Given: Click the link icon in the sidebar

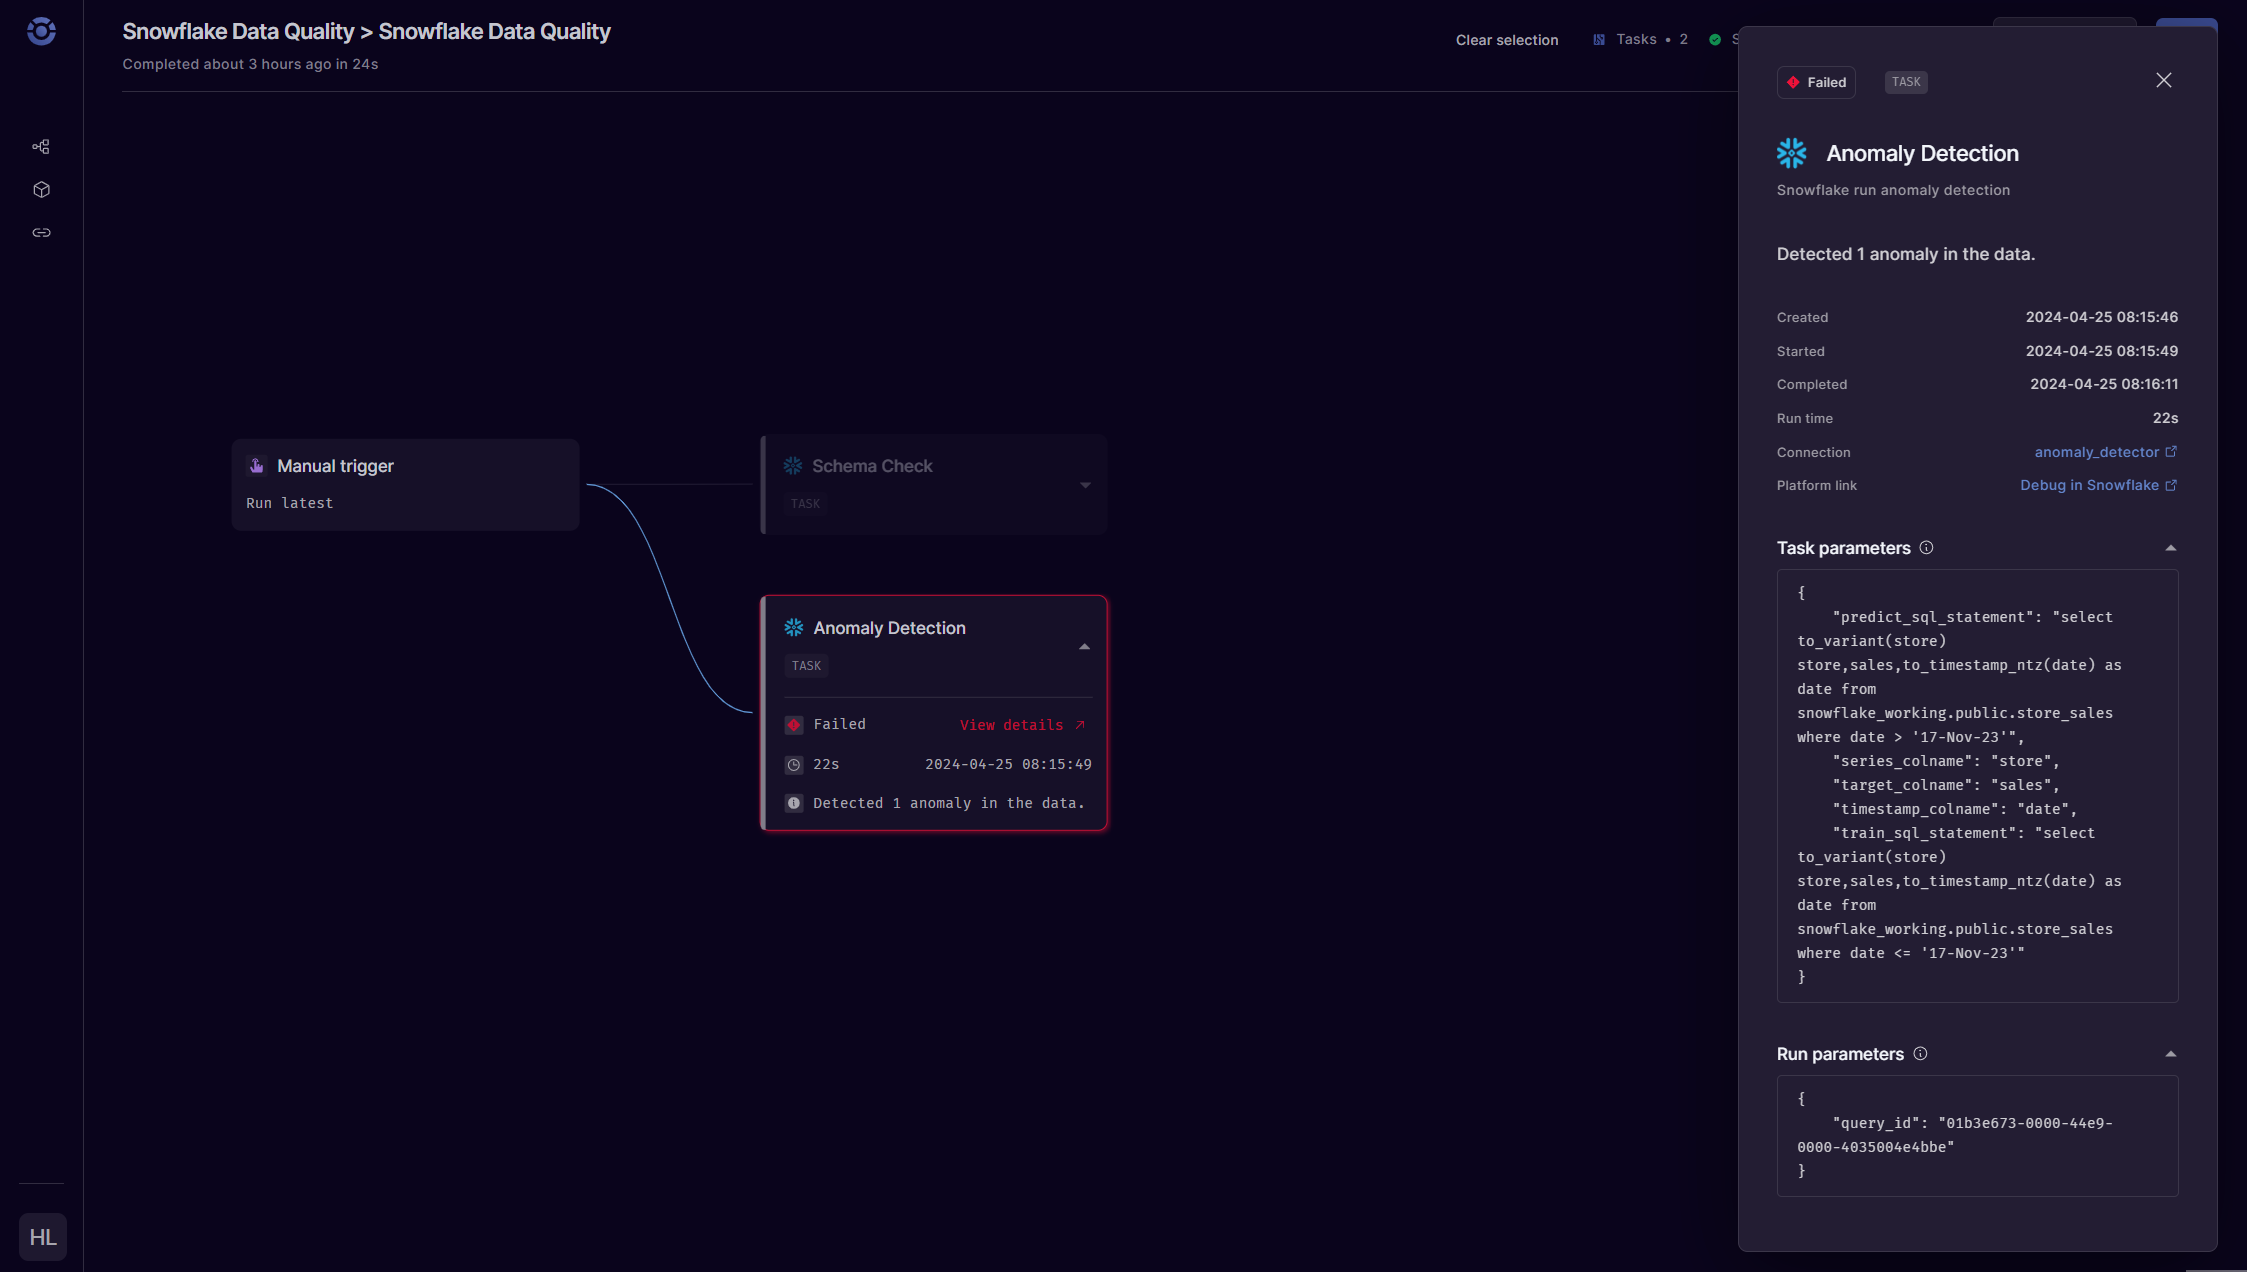Looking at the screenshot, I should point(41,232).
